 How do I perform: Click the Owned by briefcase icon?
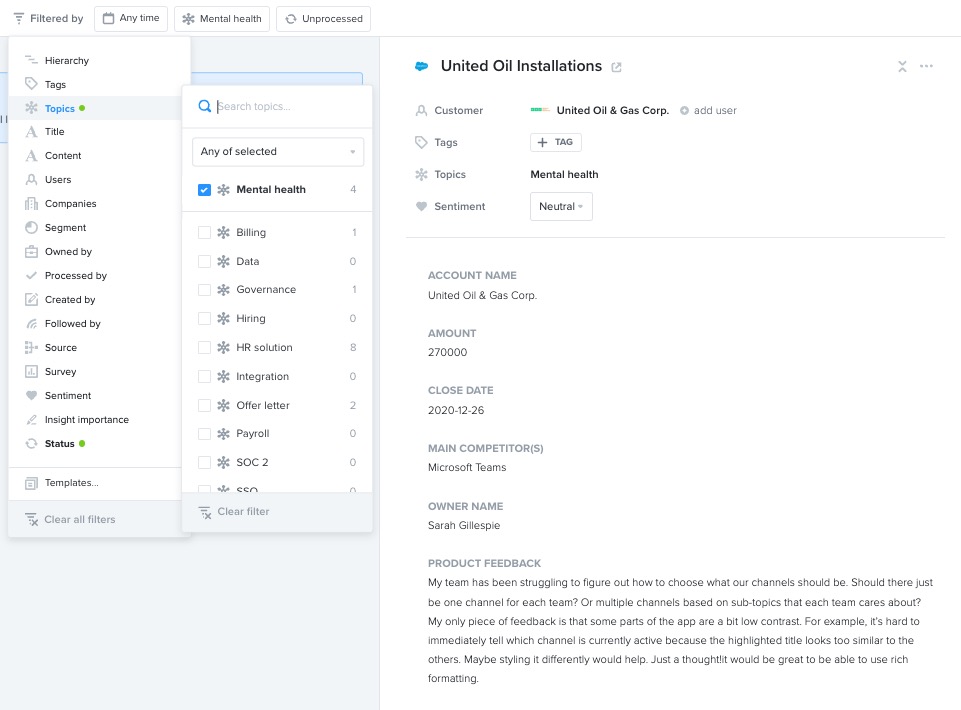click(x=31, y=251)
